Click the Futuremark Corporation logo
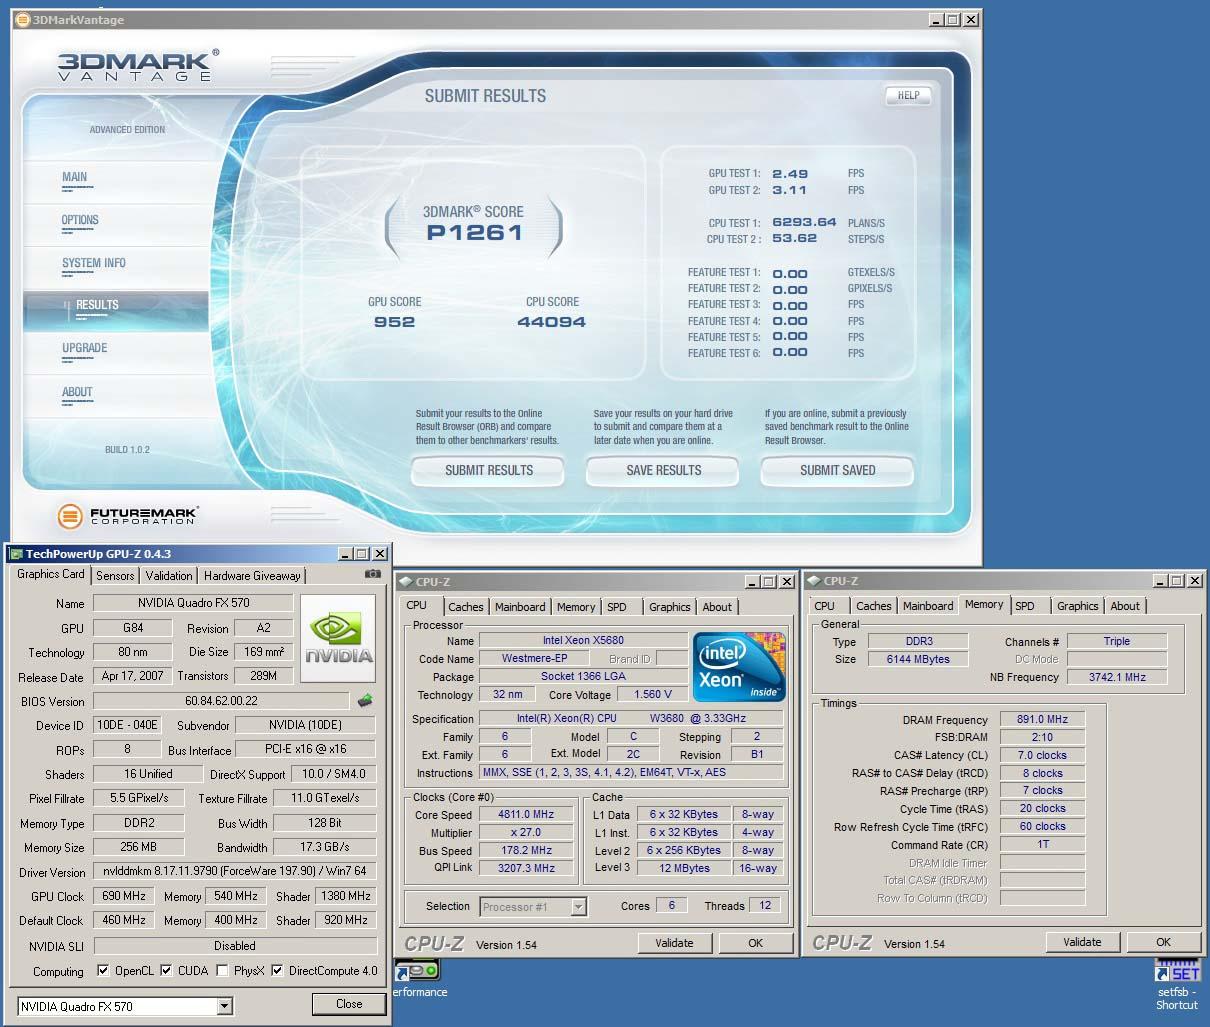The height and width of the screenshot is (1027, 1210). (128, 517)
